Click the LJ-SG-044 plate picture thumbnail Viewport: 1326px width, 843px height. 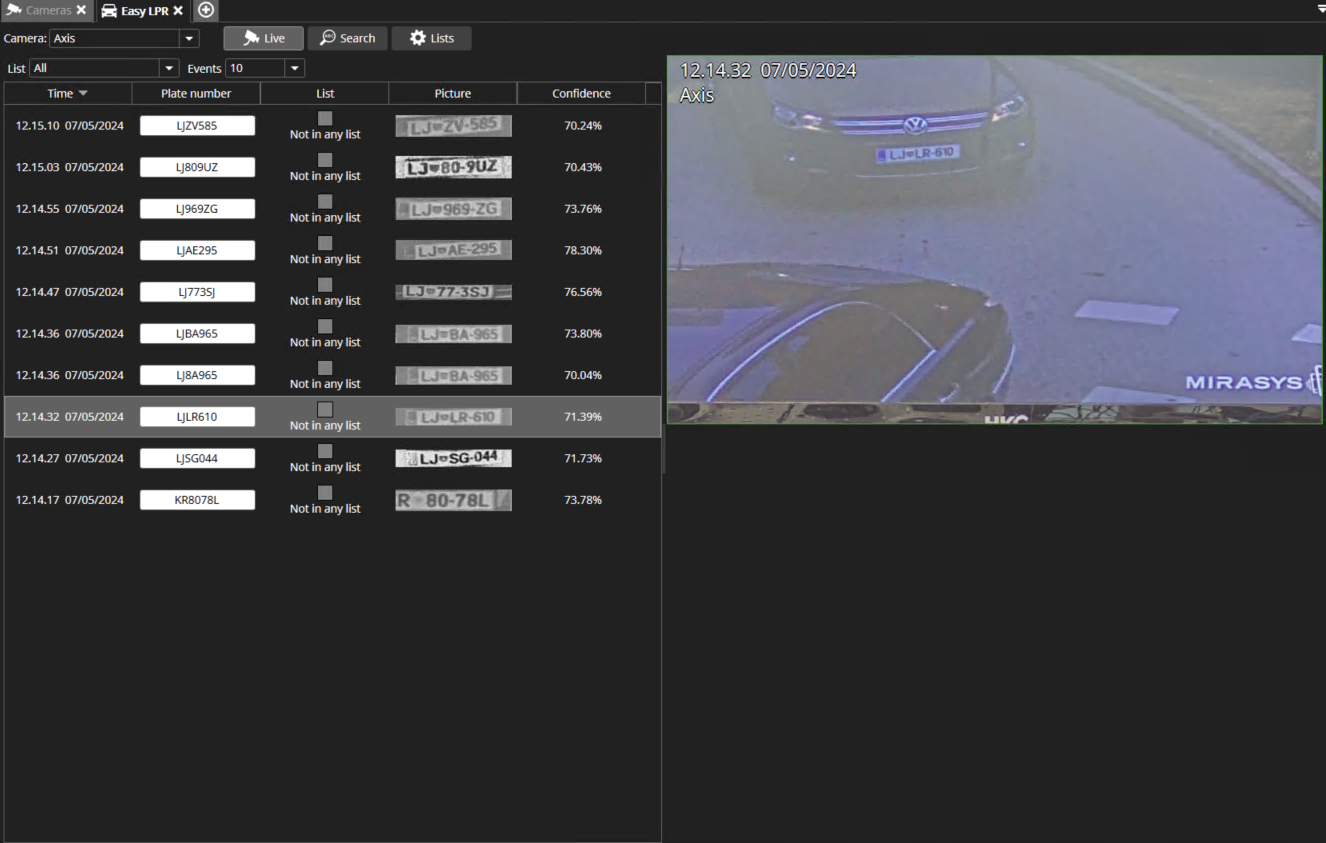click(453, 458)
